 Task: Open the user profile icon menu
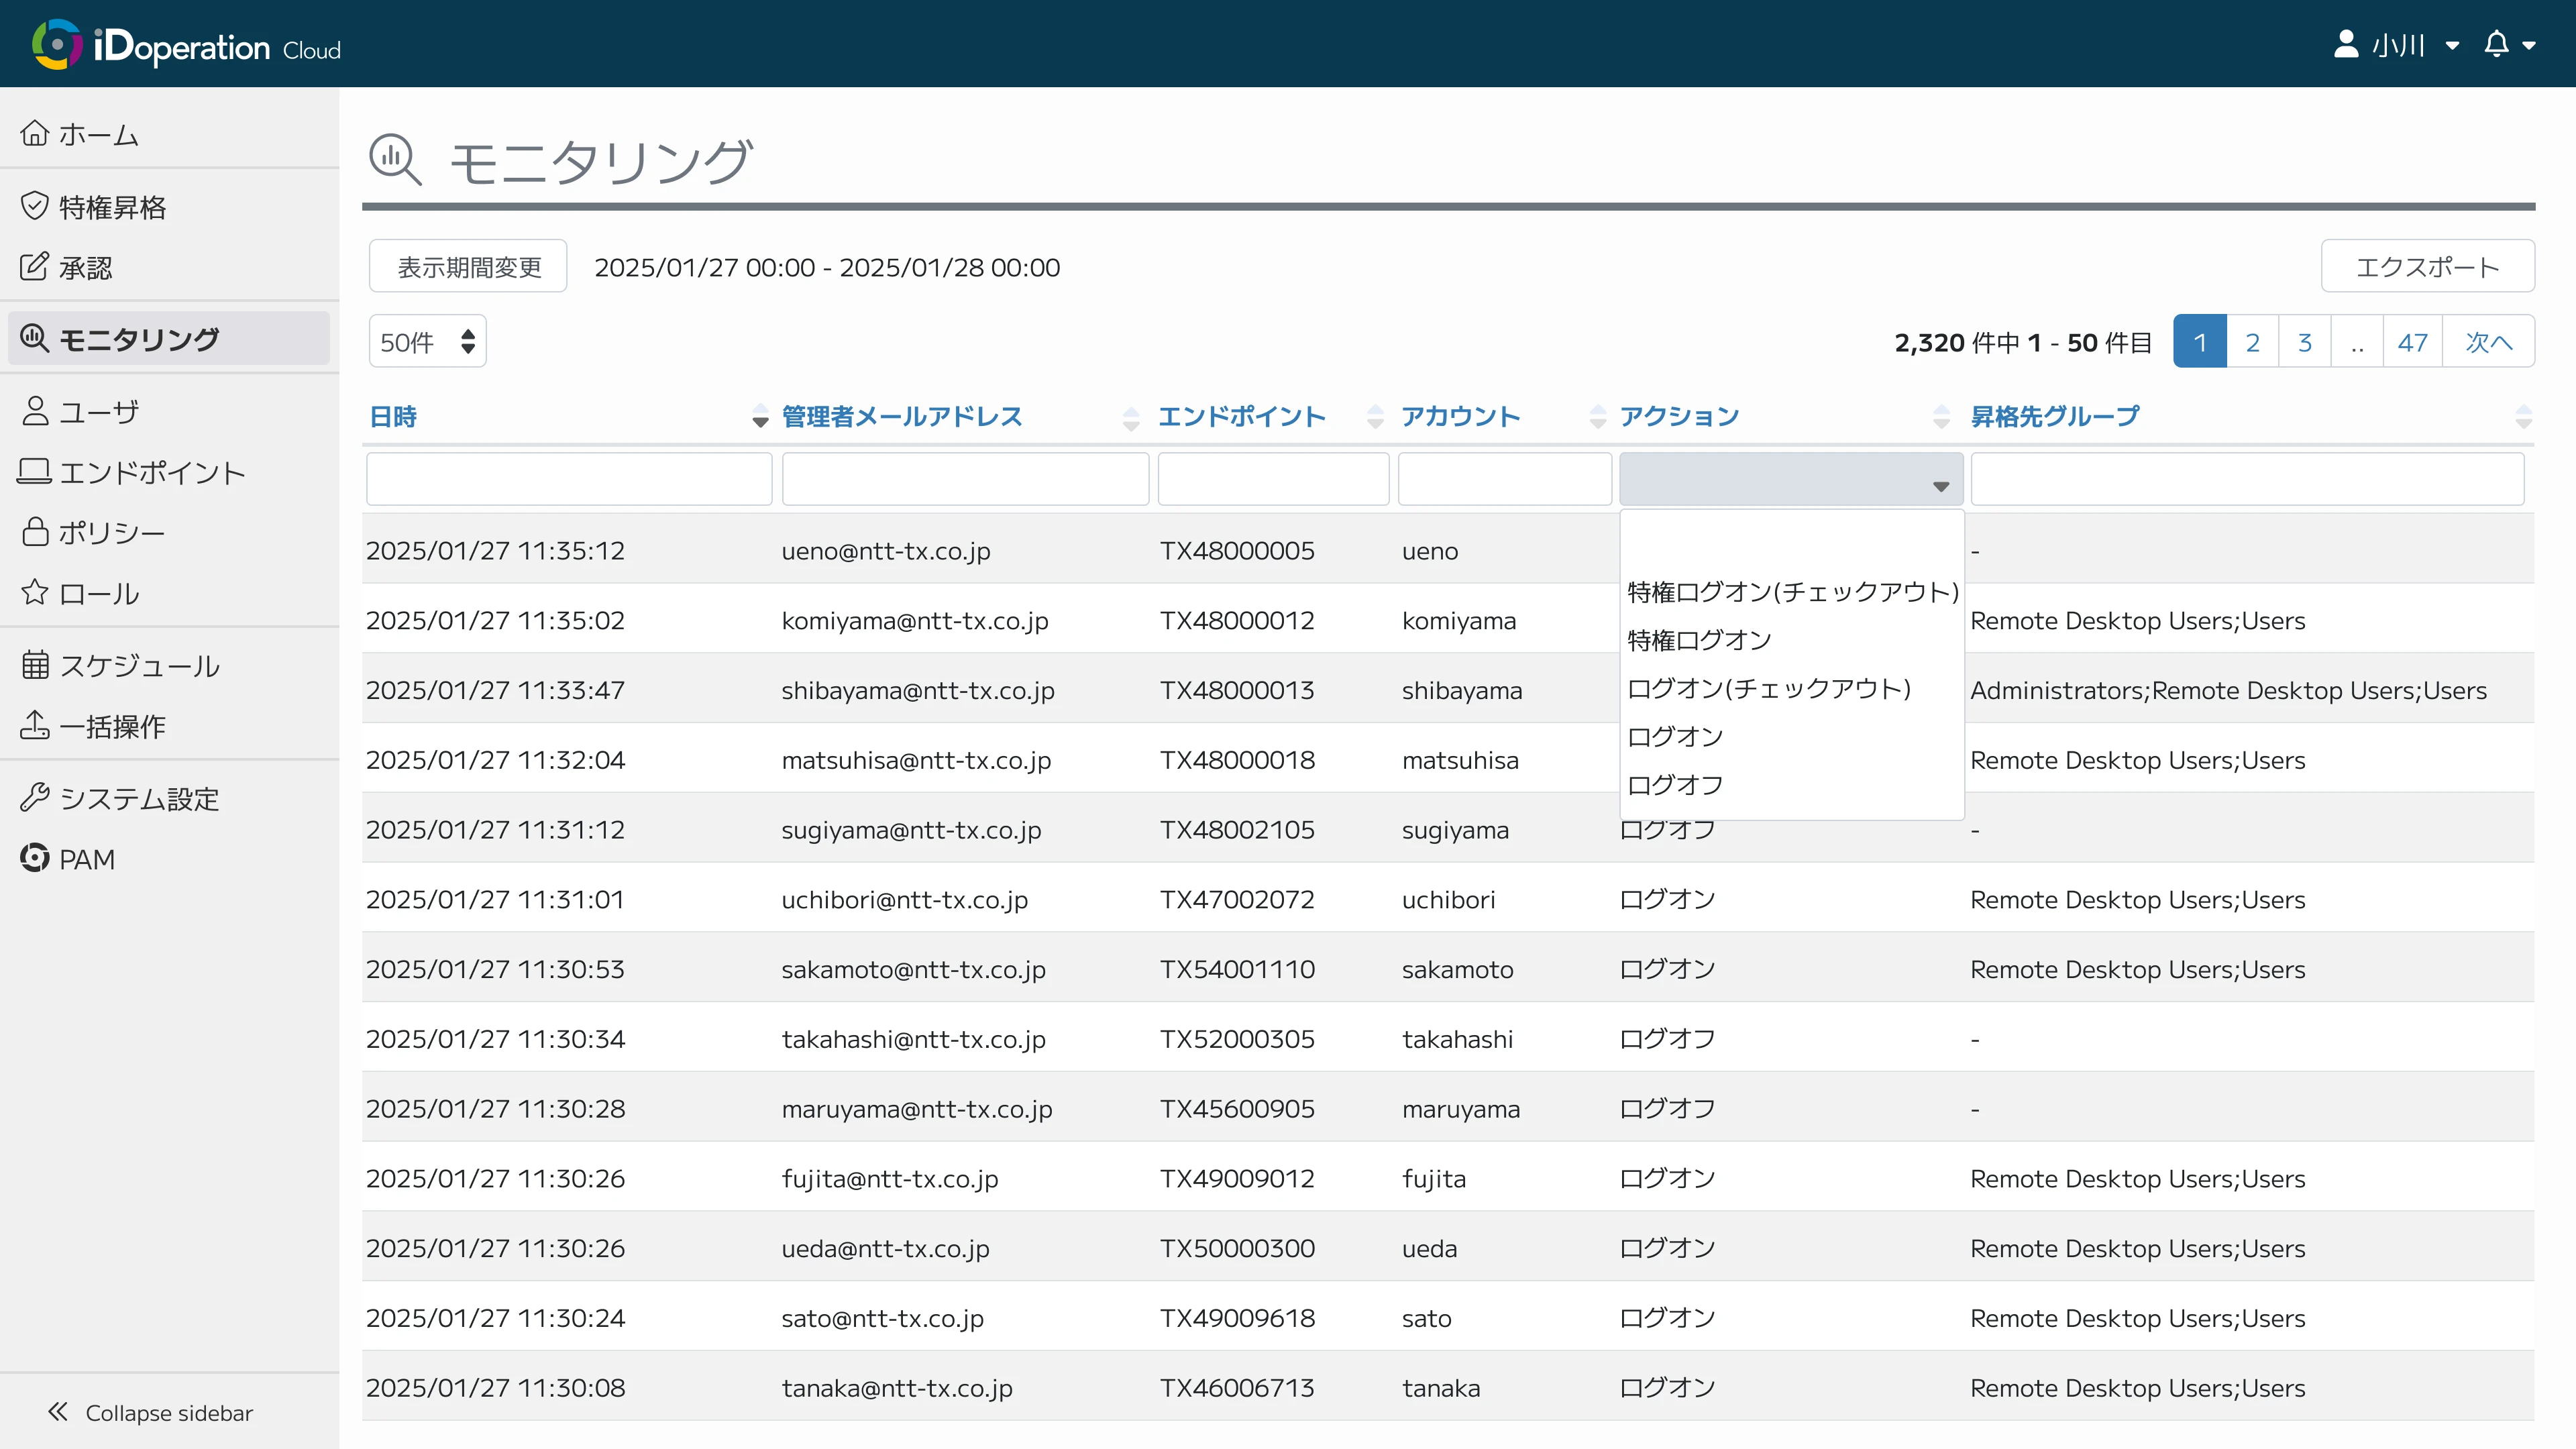pos(2346,44)
